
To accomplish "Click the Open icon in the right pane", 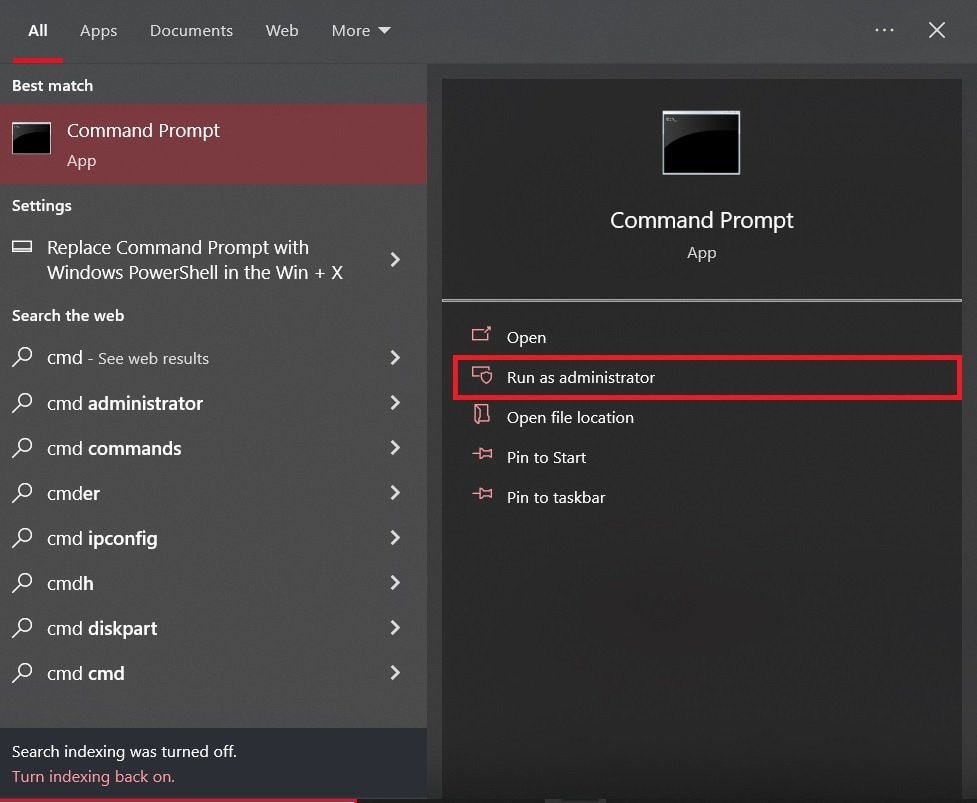I will point(481,335).
